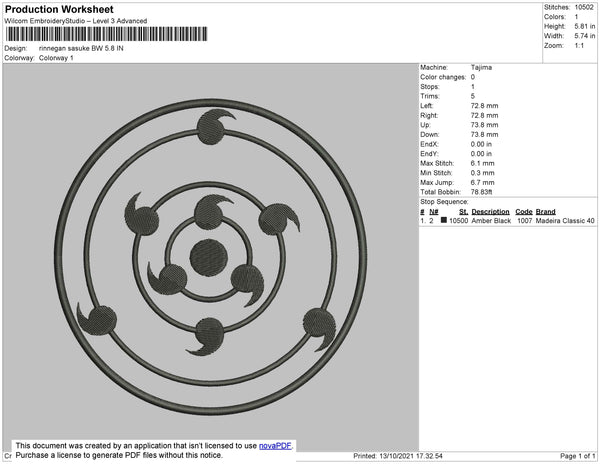Viewport: 600px width, 464px height.
Task: Click the Max Stitch value 6.1 mm
Action: coord(483,163)
